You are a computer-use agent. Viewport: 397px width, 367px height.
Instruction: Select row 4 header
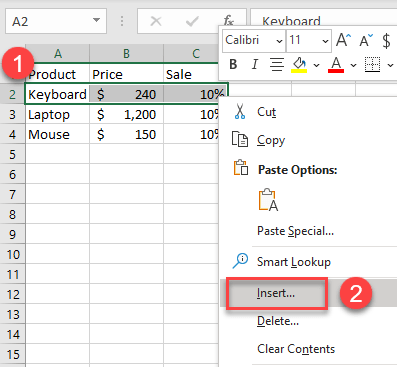(x=13, y=134)
